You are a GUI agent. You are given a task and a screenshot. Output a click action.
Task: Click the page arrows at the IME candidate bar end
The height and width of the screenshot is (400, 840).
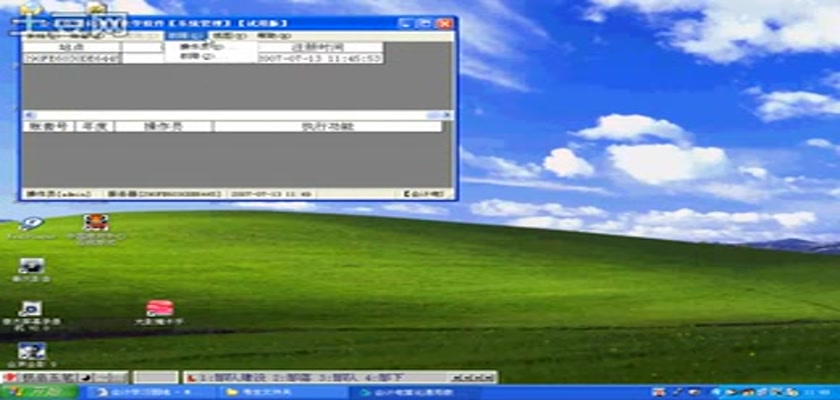coord(472,378)
